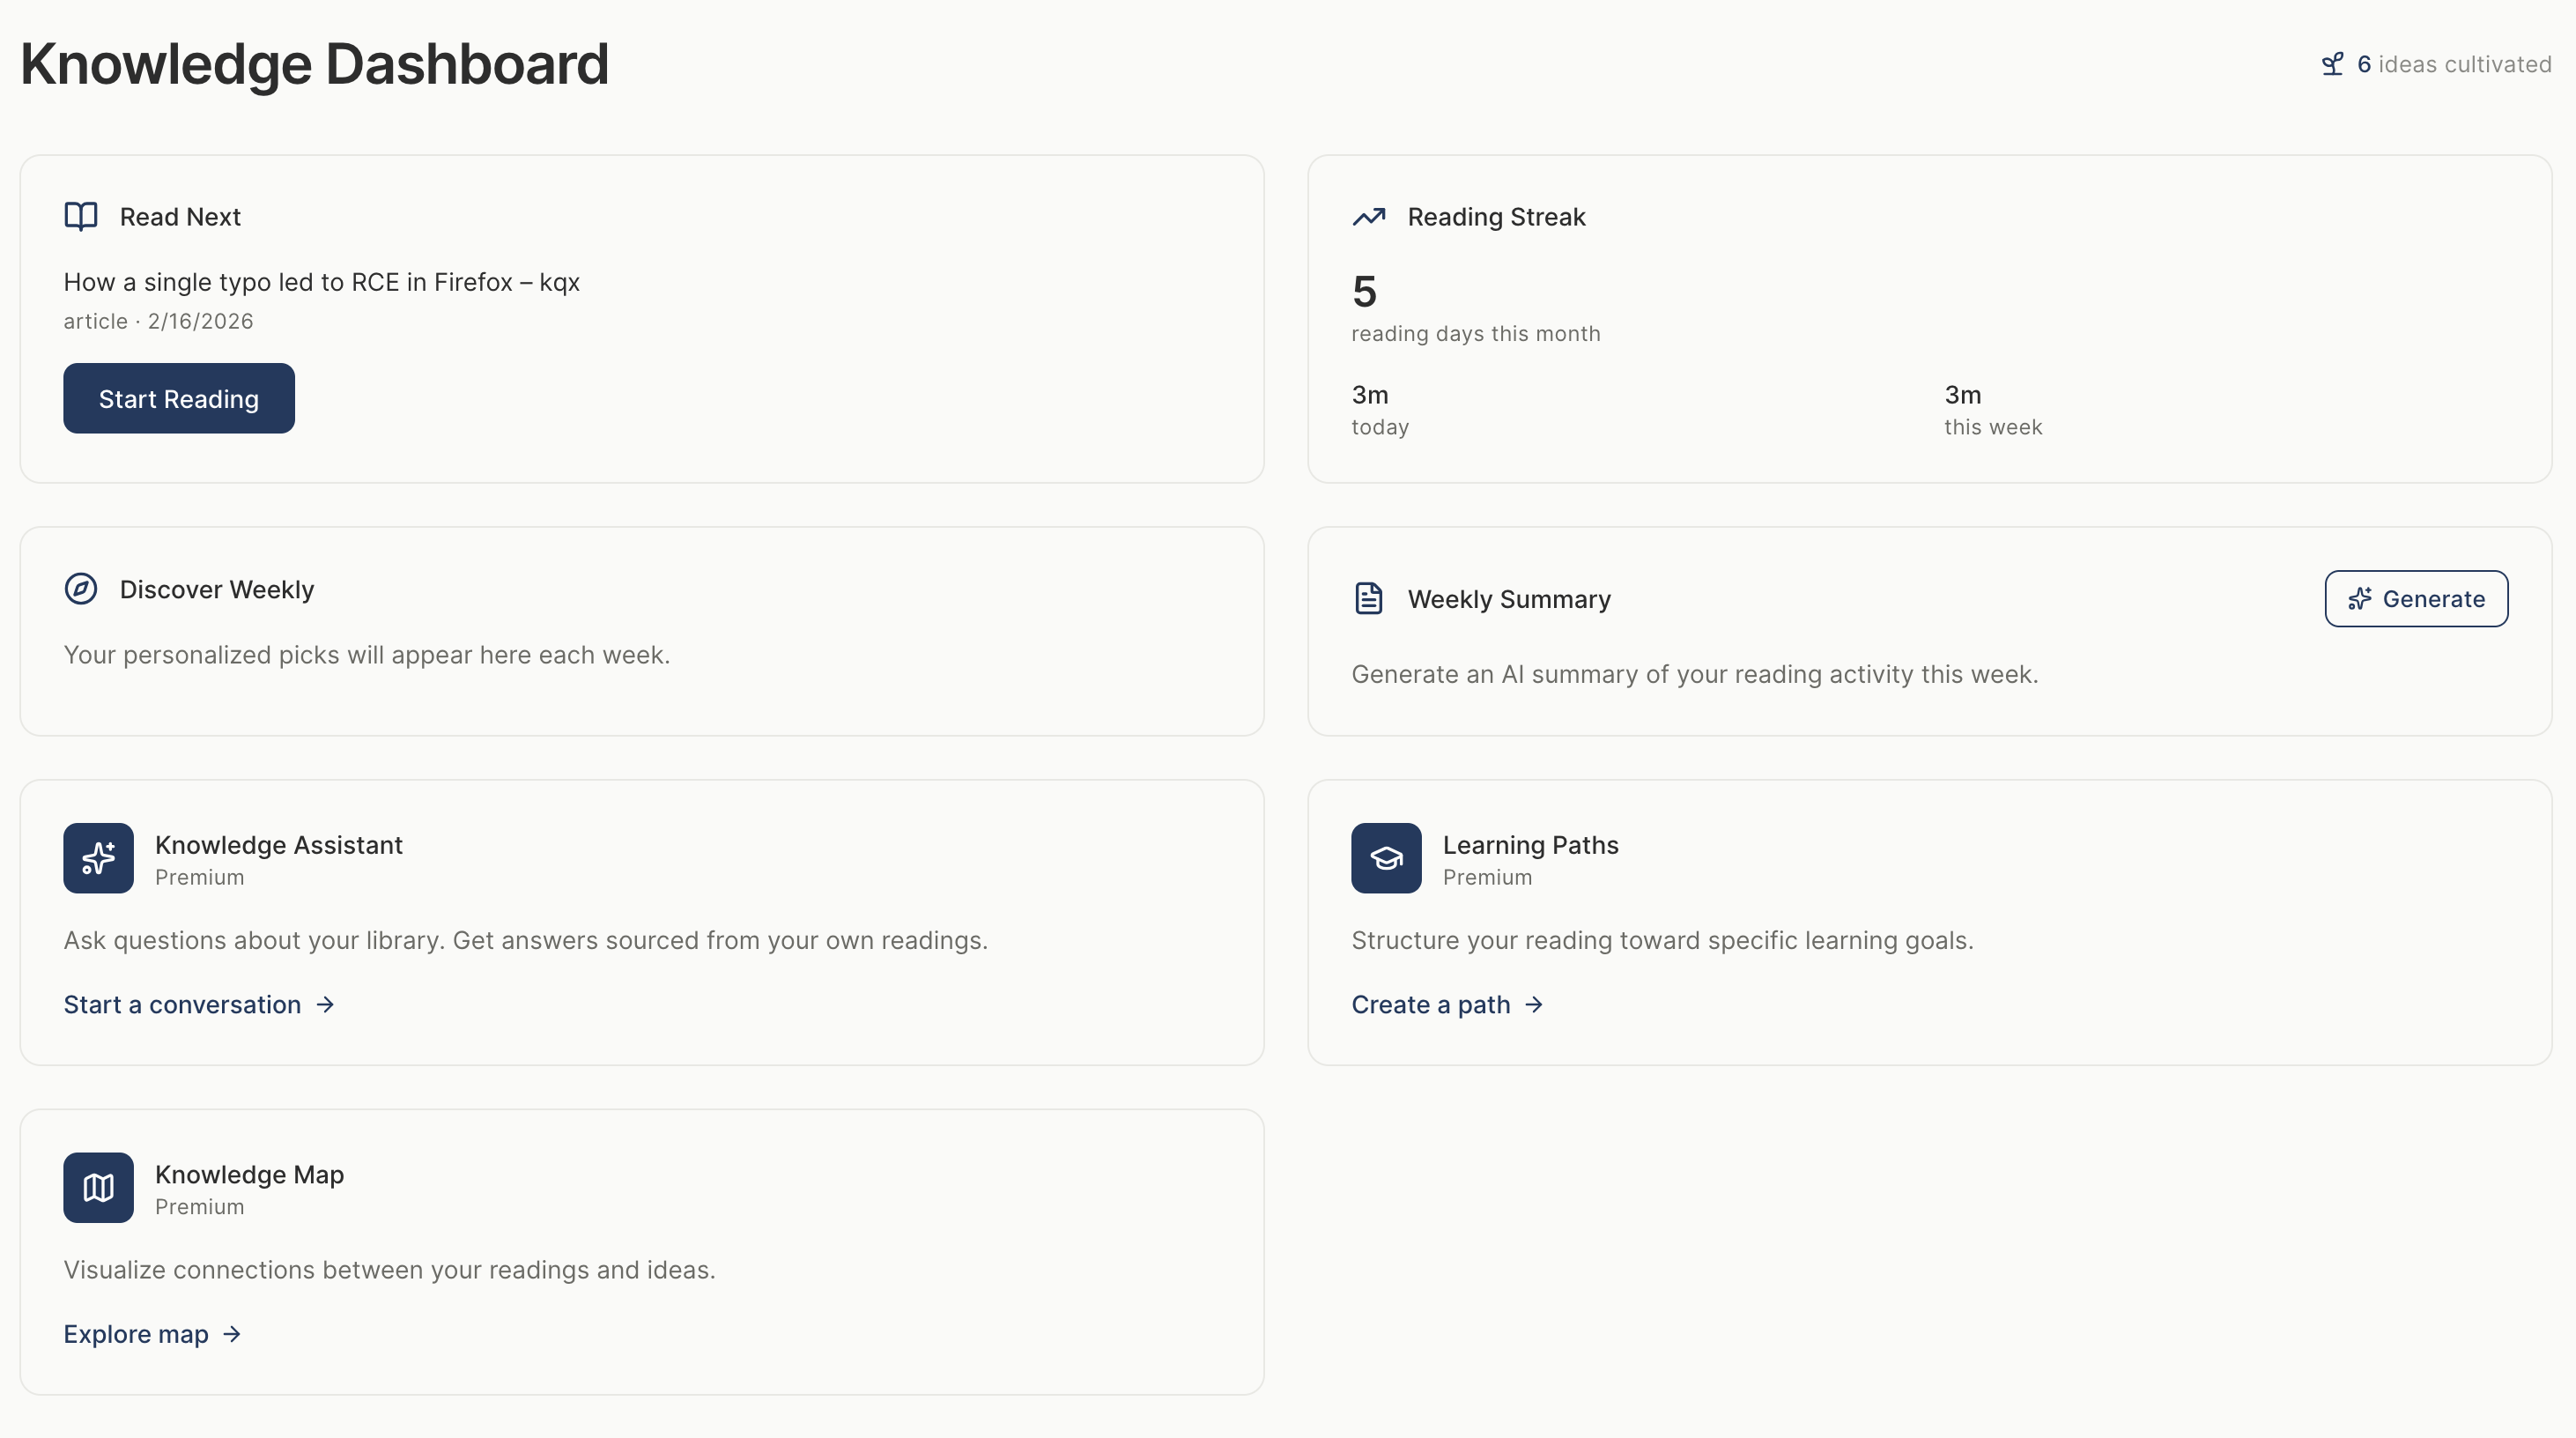The width and height of the screenshot is (2576, 1438).
Task: Click the Learning Paths graduation cap icon
Action: pyautogui.click(x=1385, y=858)
